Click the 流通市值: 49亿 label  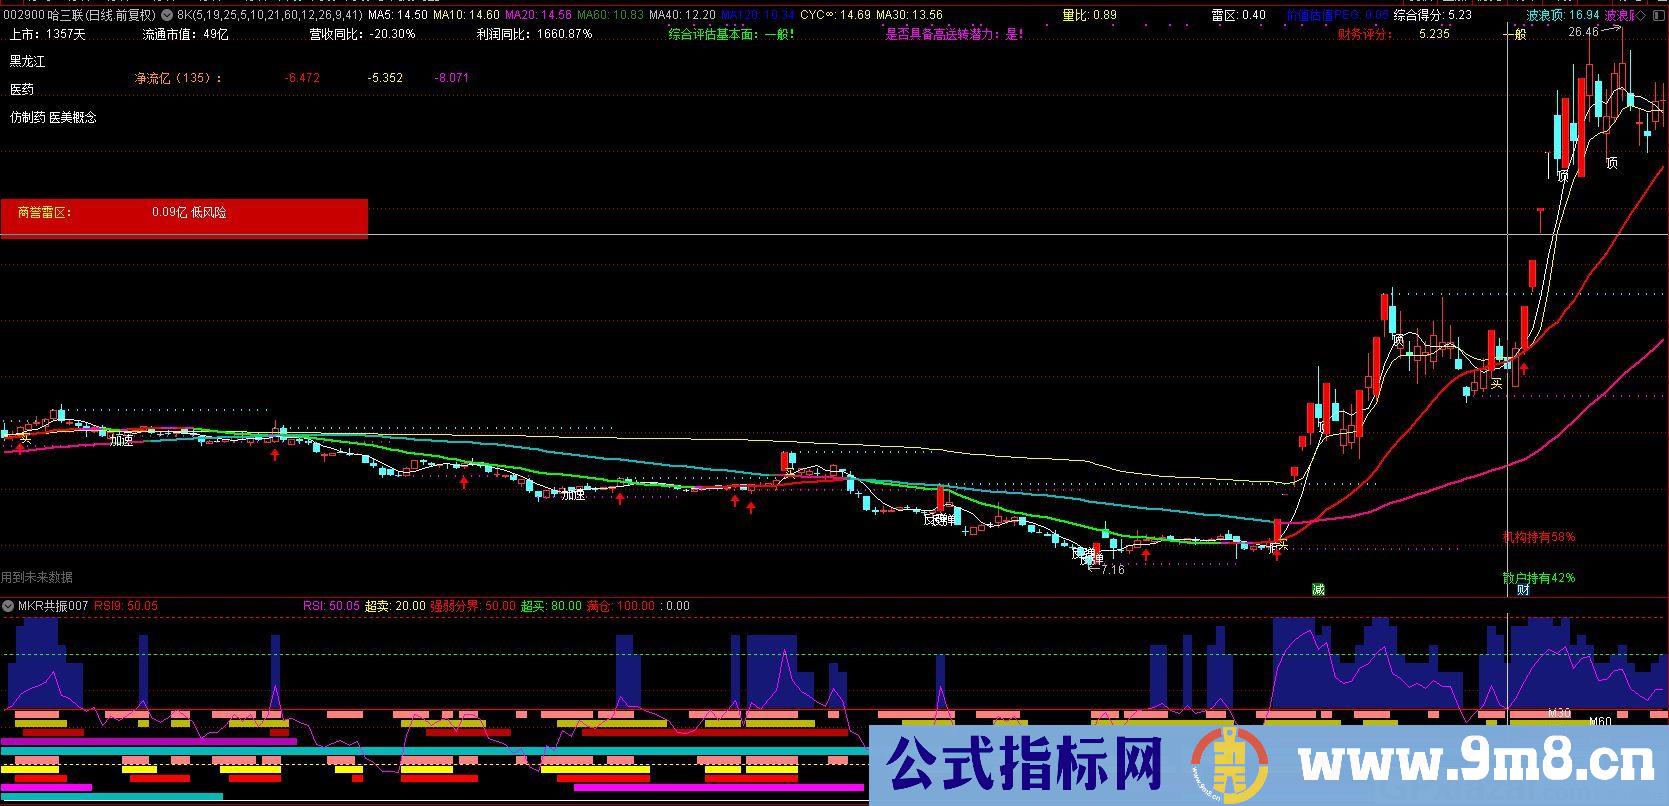[186, 34]
